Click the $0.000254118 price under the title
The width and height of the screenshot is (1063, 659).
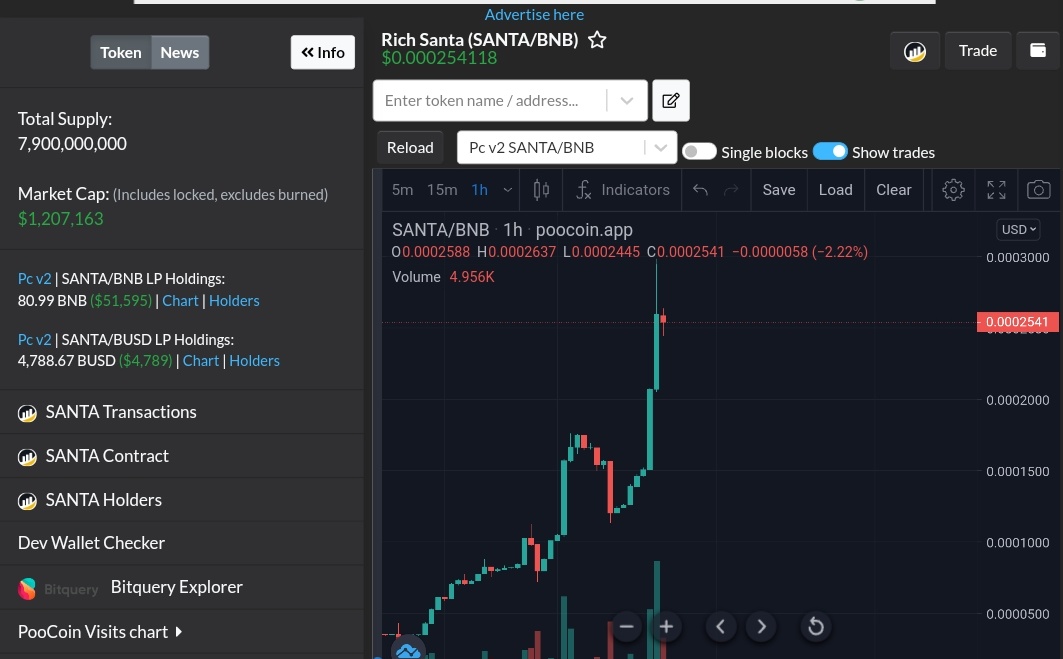click(x=439, y=58)
